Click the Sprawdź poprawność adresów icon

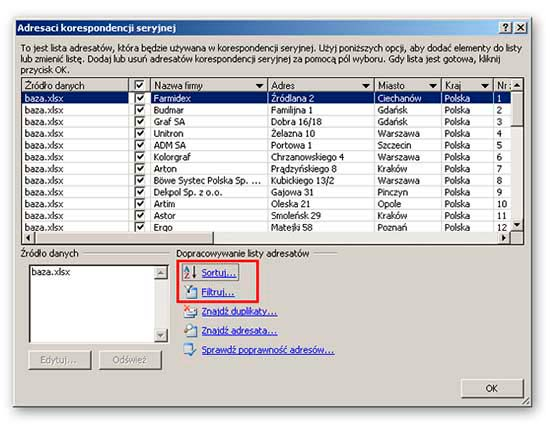pos(190,350)
